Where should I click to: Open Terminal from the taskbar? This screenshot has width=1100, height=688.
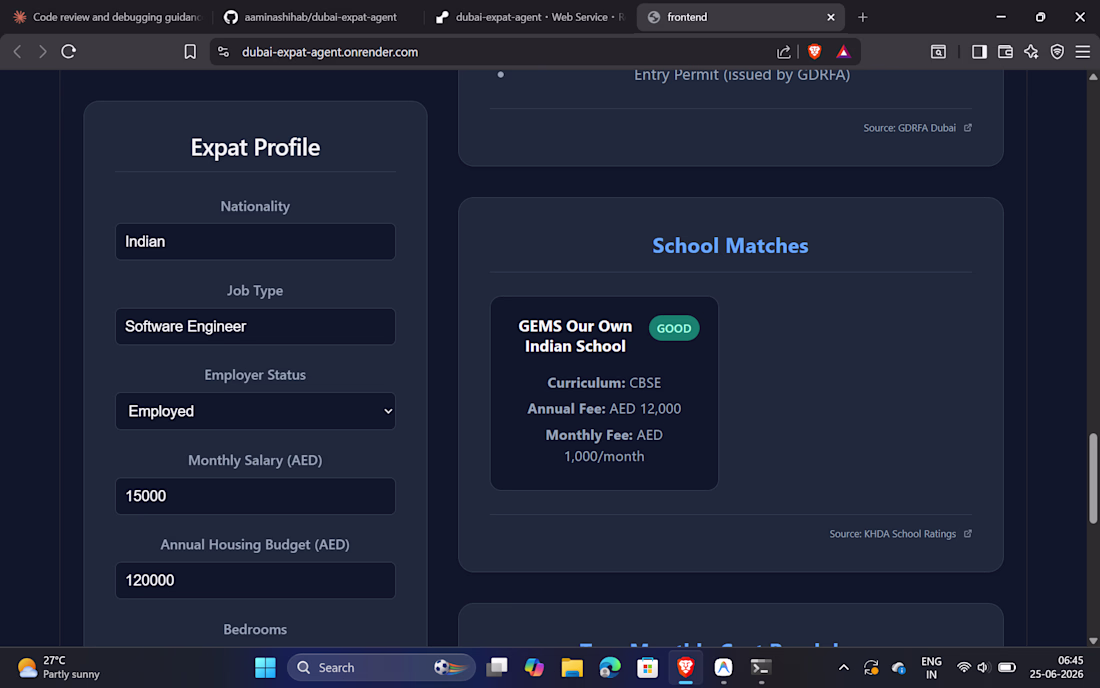click(761, 668)
